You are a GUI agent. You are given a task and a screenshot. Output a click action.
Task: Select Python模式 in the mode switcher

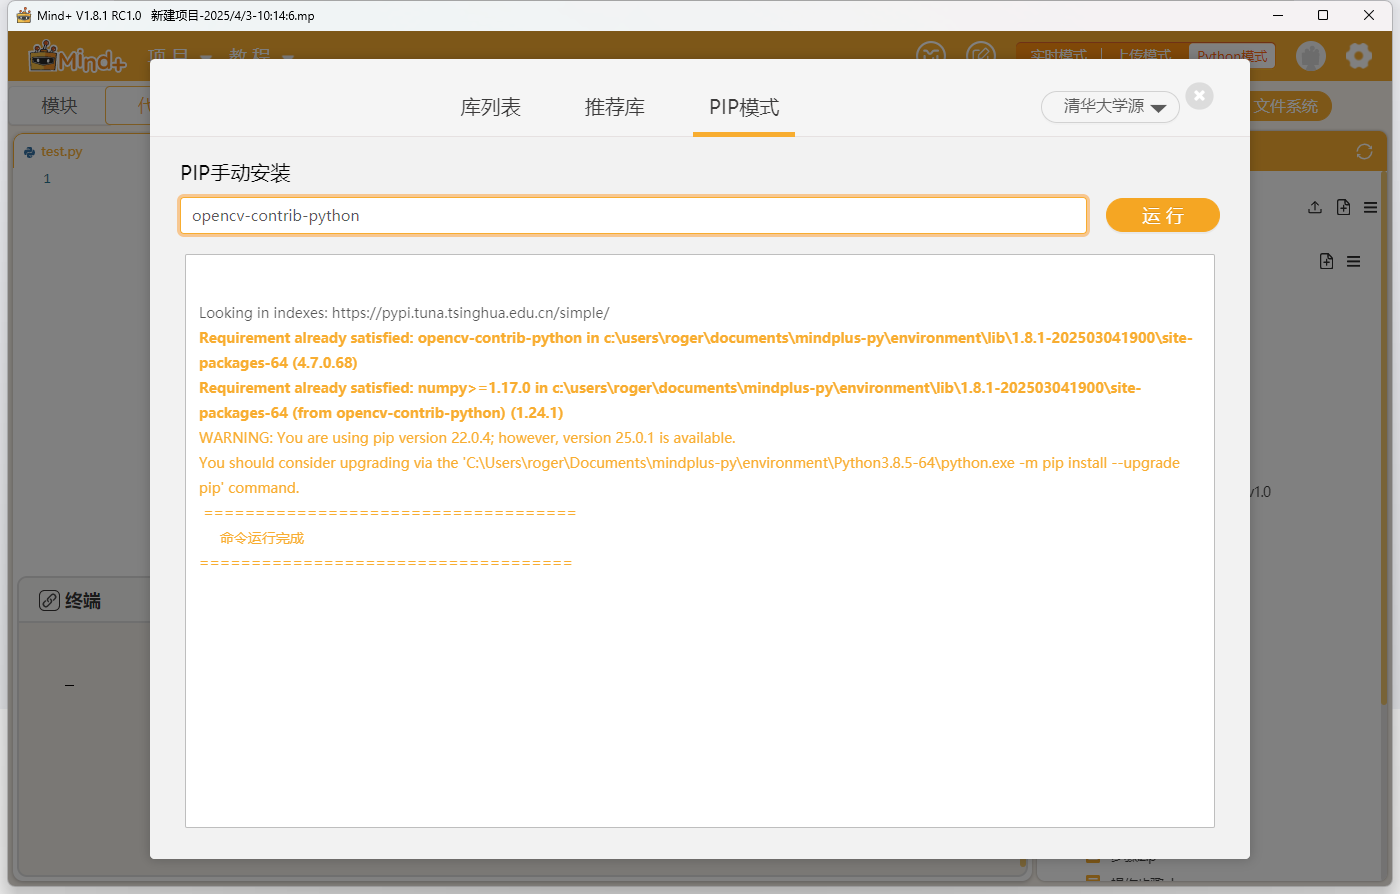click(x=1232, y=56)
